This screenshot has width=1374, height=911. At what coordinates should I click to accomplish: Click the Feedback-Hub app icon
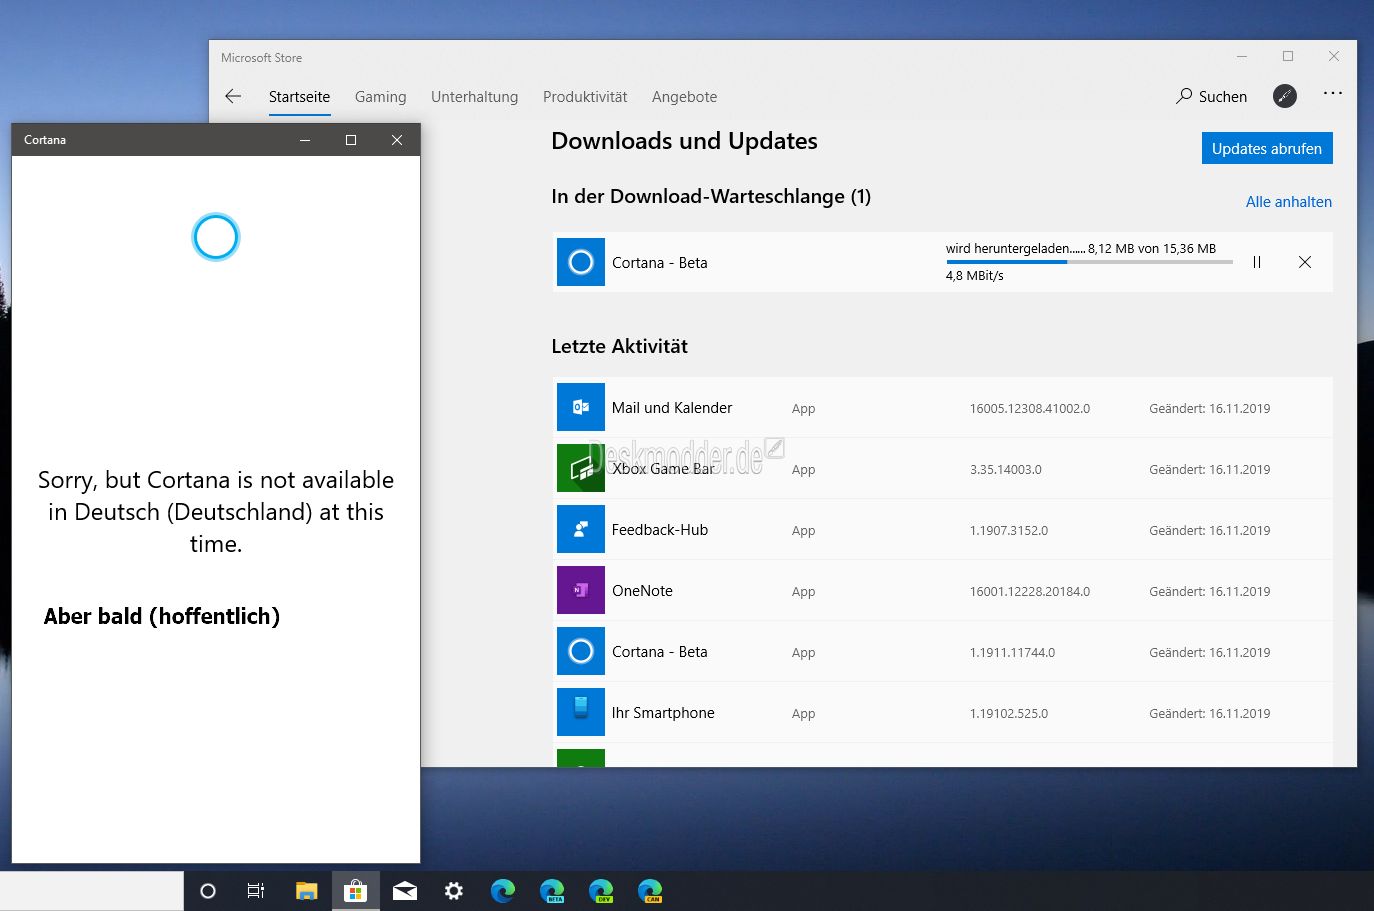coord(581,529)
